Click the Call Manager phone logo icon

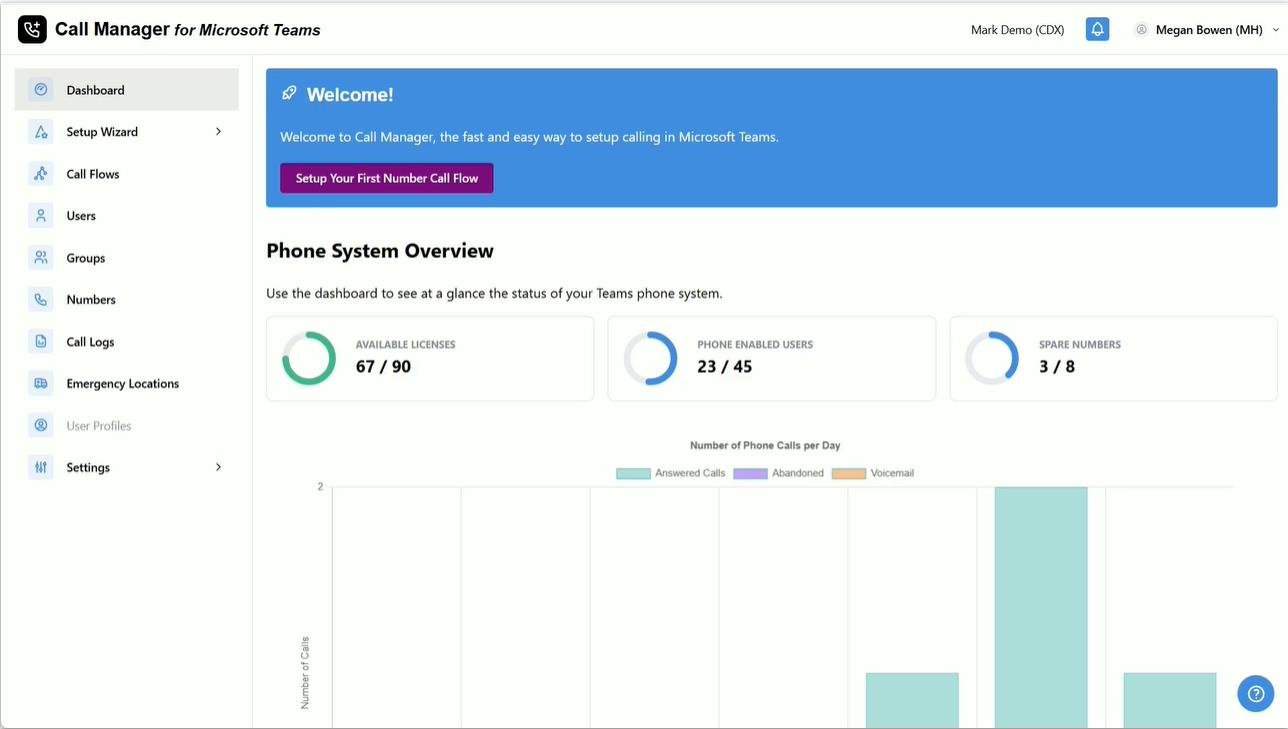pos(32,30)
